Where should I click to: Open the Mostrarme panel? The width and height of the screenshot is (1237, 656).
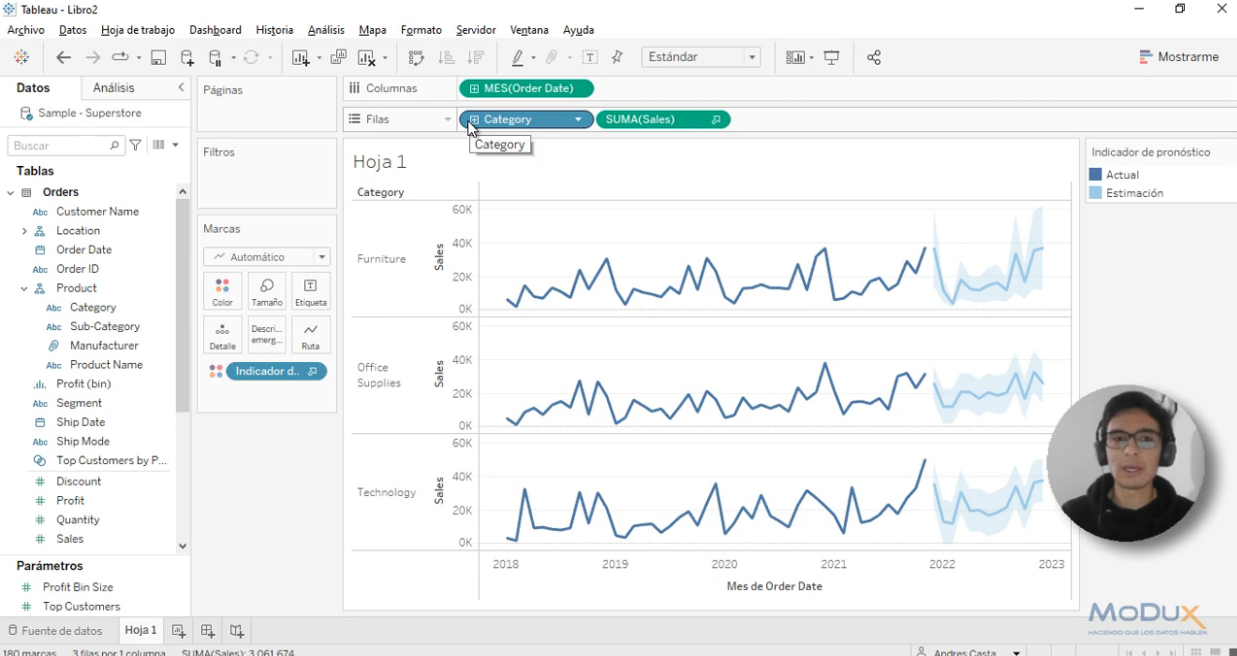point(1180,57)
